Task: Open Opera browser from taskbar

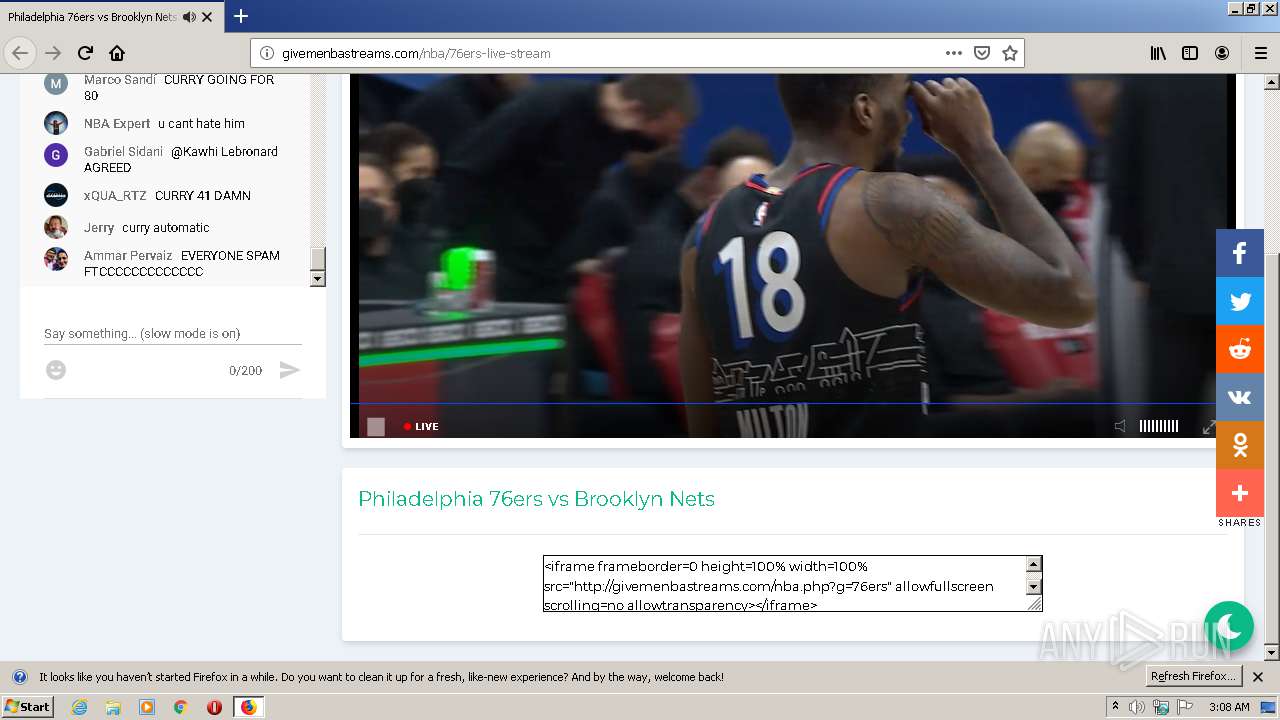Action: point(214,707)
